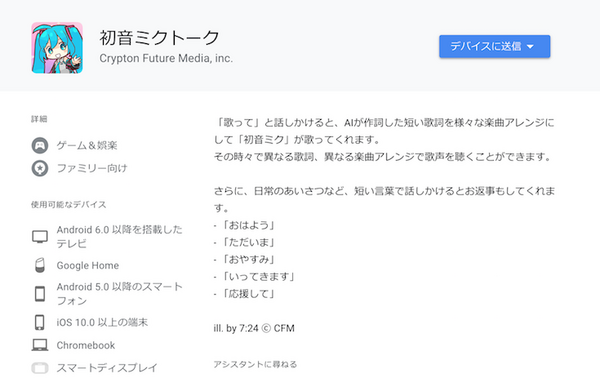600x378 pixels.
Task: Click the smartphone icon for Android 5.0
Action: [x=40, y=294]
